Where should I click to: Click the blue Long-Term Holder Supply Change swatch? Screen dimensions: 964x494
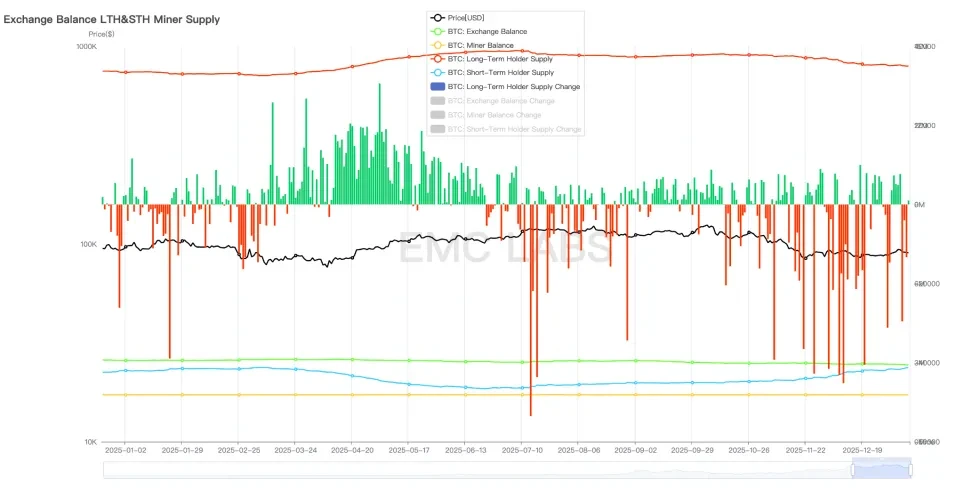(x=437, y=87)
